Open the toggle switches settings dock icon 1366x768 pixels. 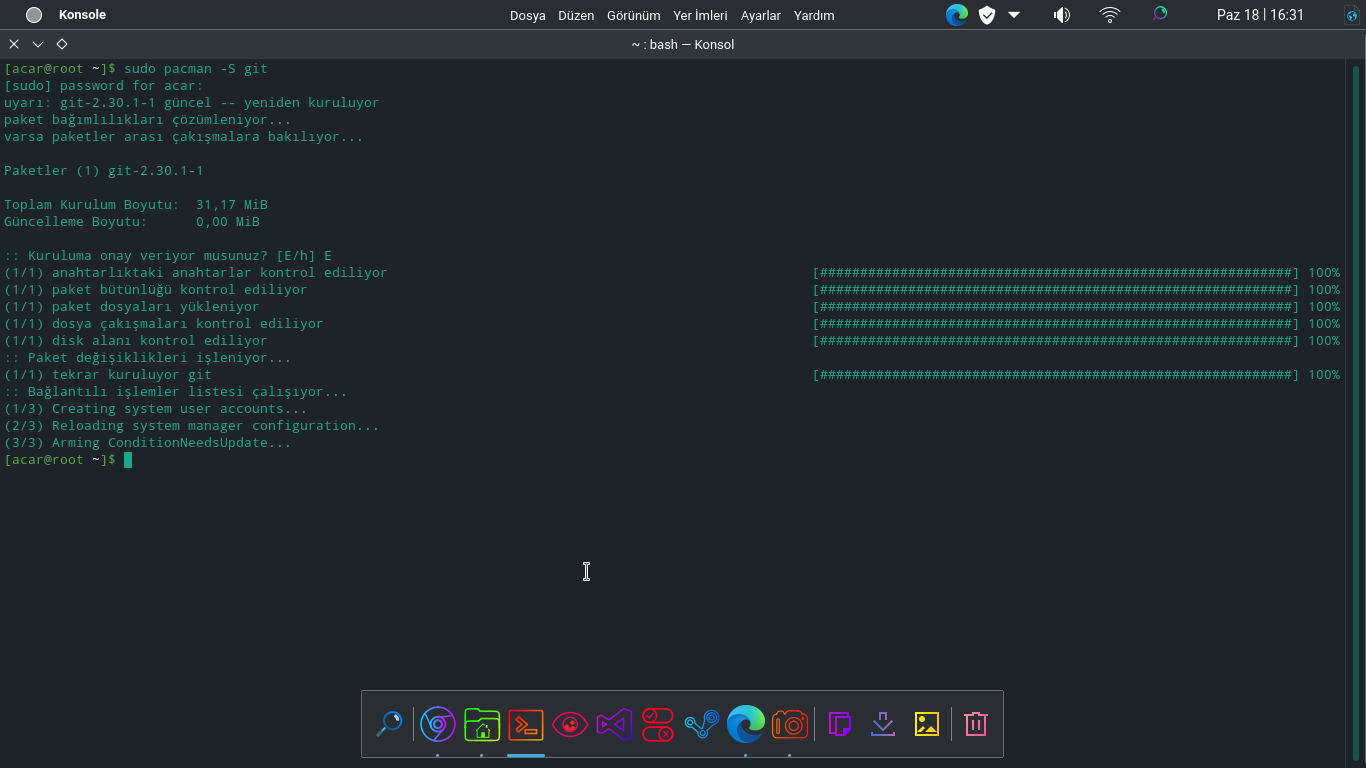(658, 724)
